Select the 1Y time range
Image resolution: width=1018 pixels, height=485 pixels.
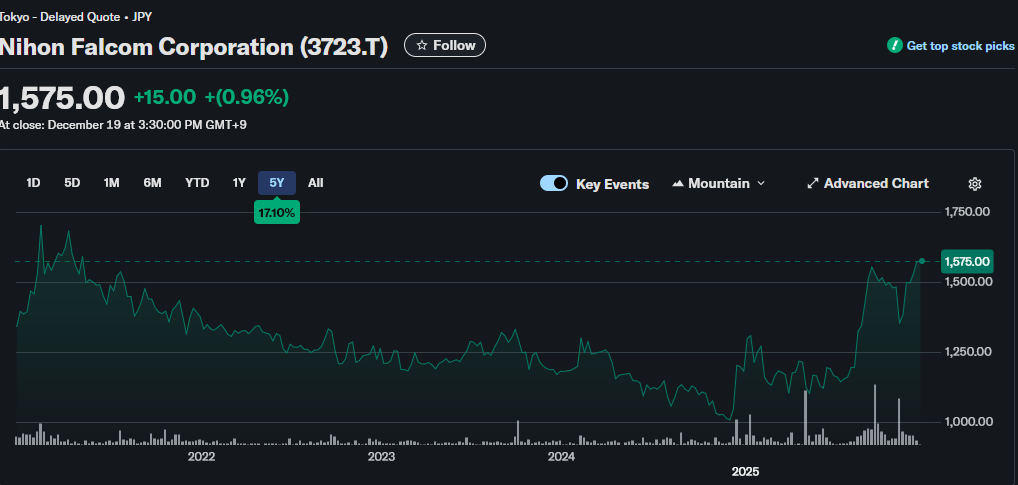239,183
